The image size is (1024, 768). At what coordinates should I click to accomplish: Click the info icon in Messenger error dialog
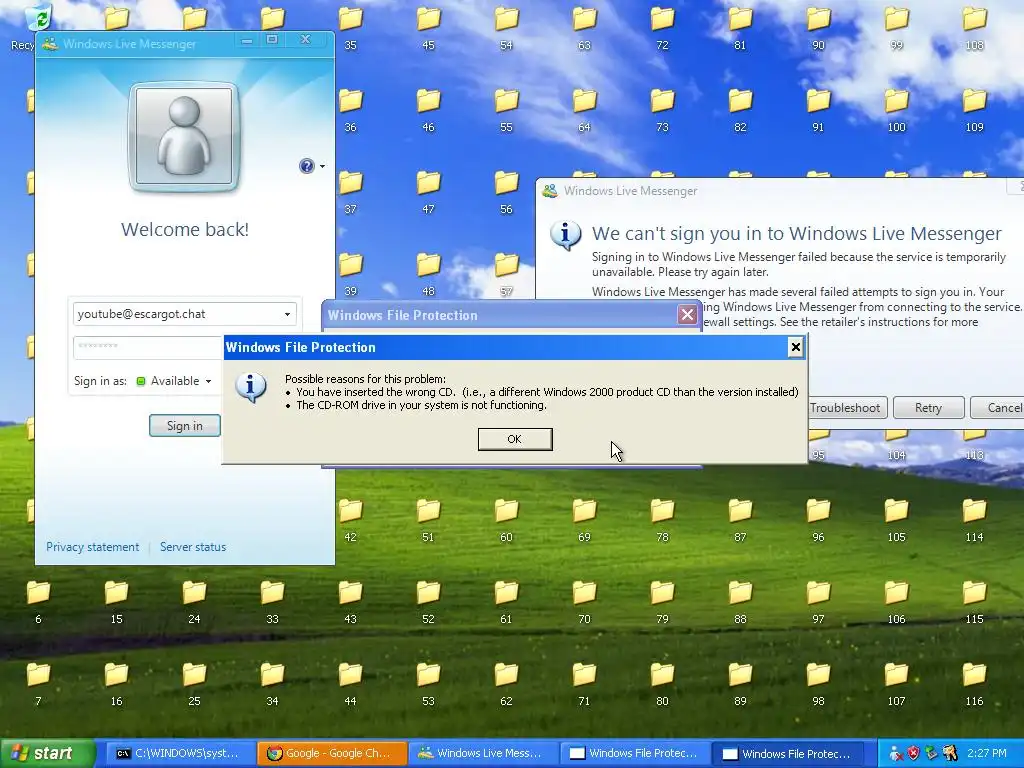tap(566, 235)
